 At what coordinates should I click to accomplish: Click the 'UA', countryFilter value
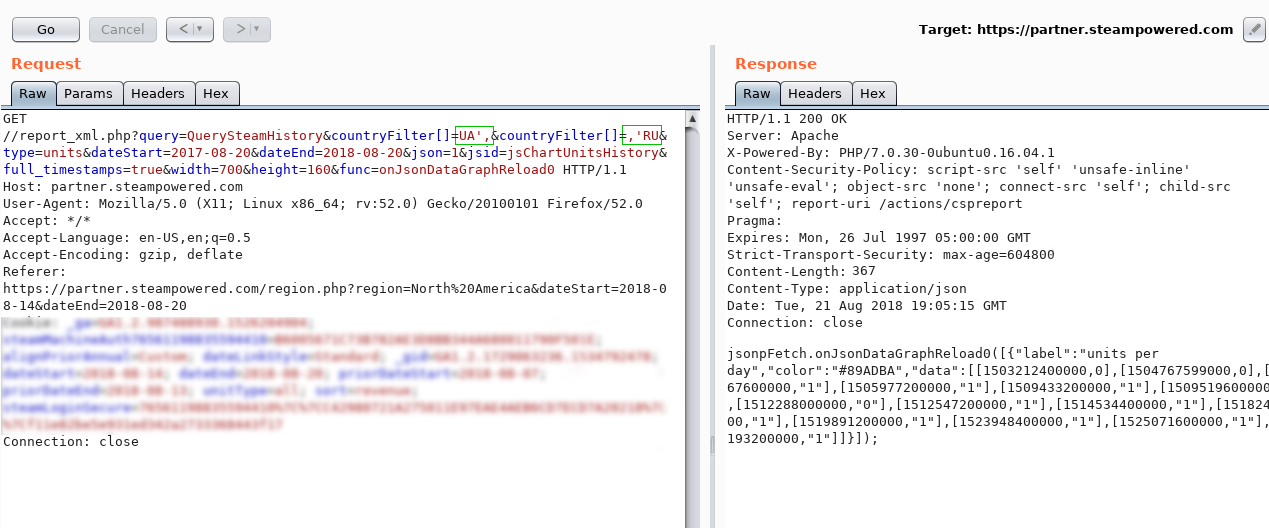tap(474, 136)
